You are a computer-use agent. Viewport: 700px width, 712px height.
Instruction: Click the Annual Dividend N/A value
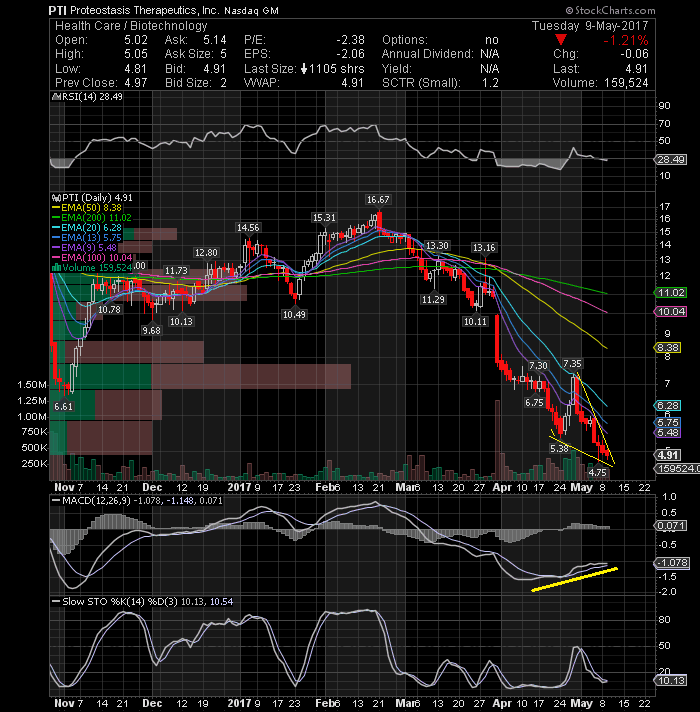[490, 54]
